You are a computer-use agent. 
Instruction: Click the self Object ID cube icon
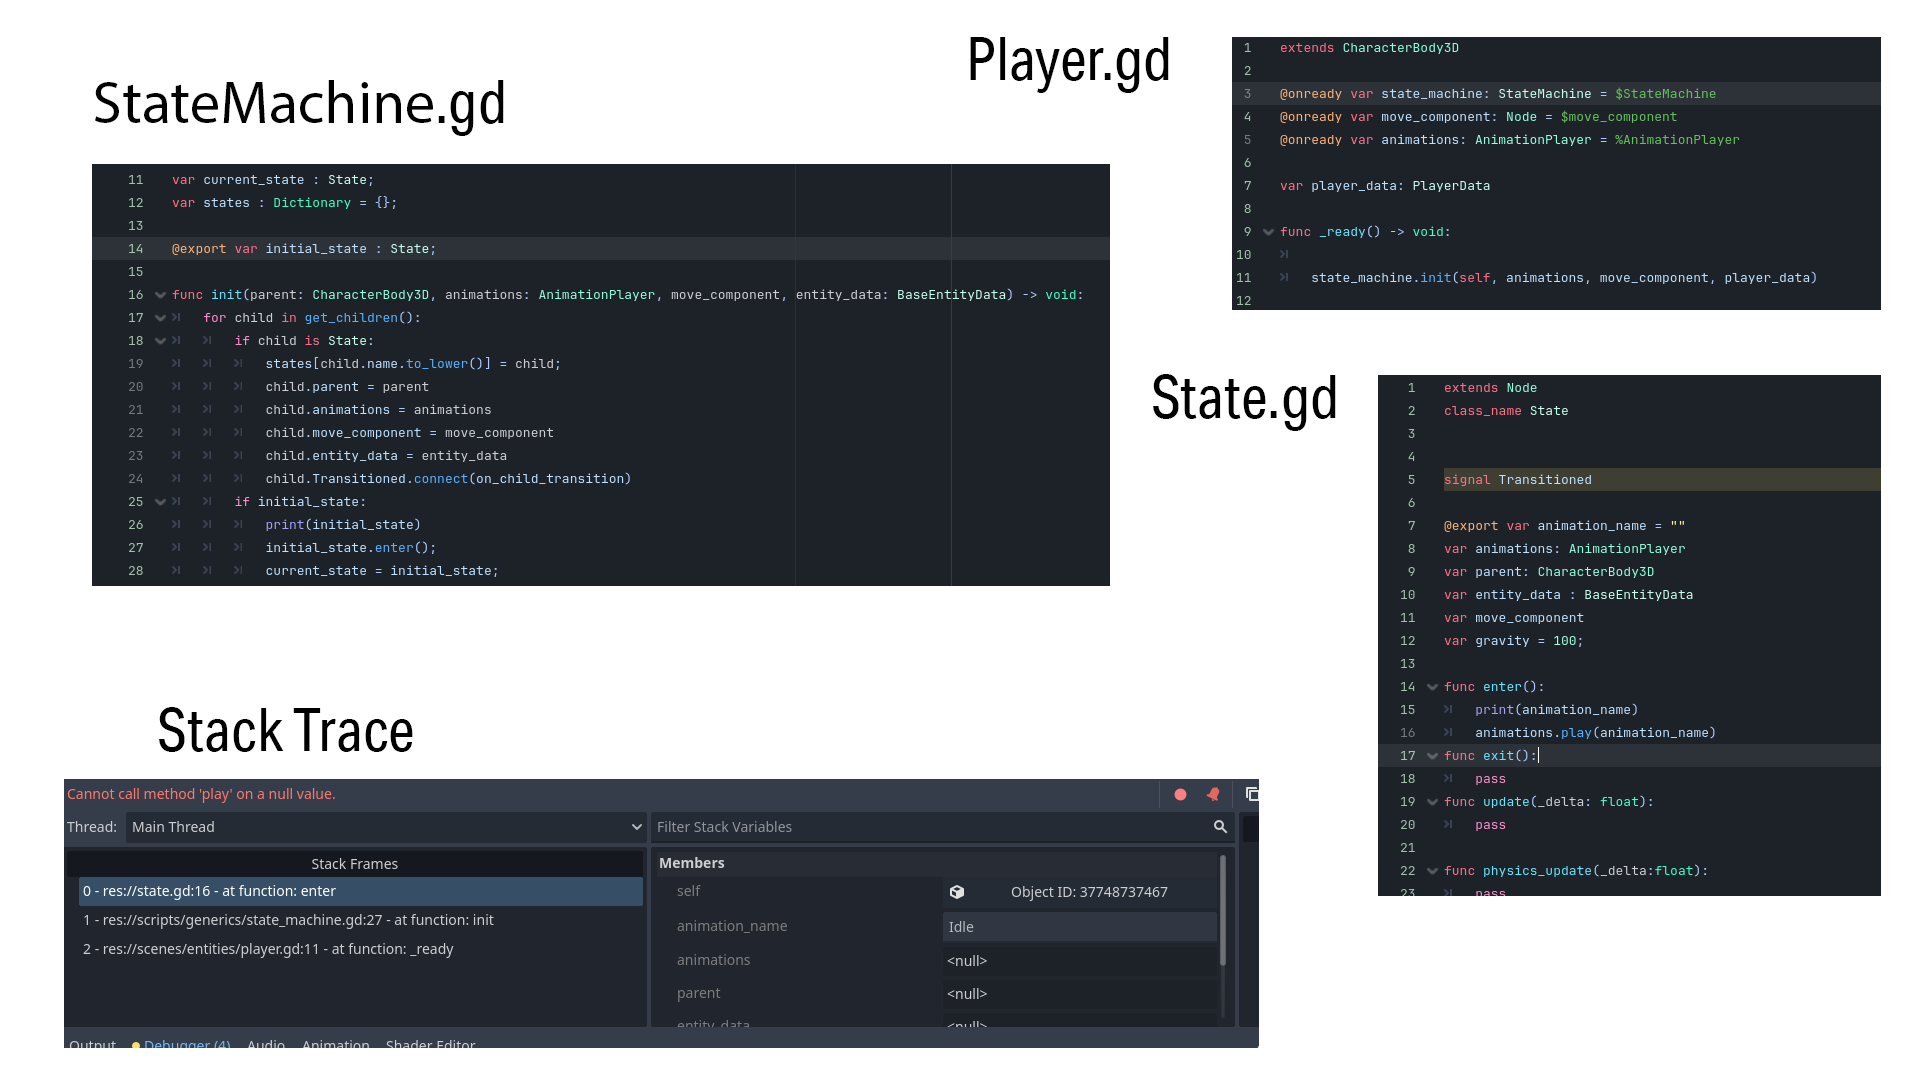click(x=957, y=892)
